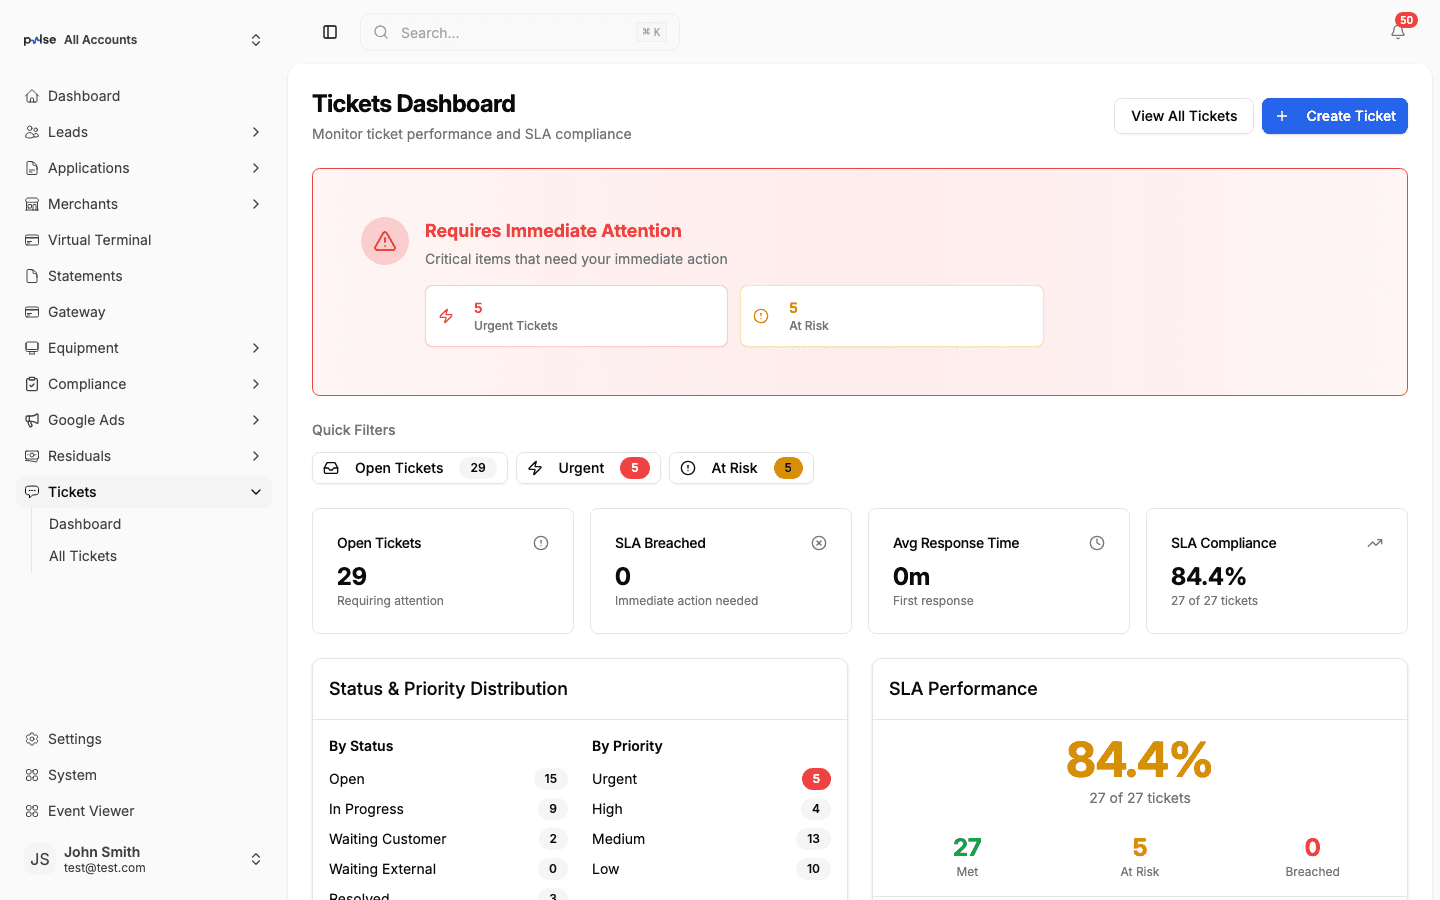Expand the Leads menu chevron
This screenshot has width=1440, height=900.
(x=256, y=131)
